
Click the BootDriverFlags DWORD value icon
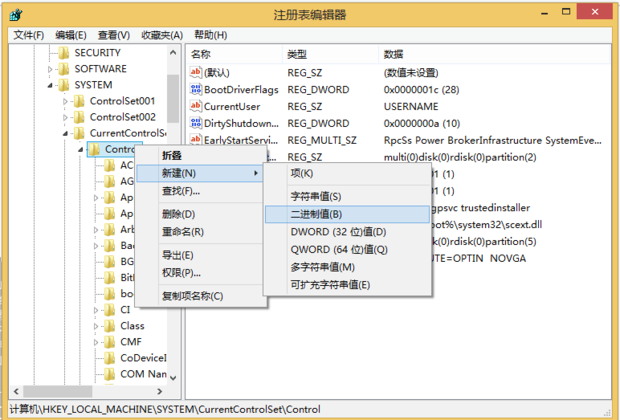196,90
